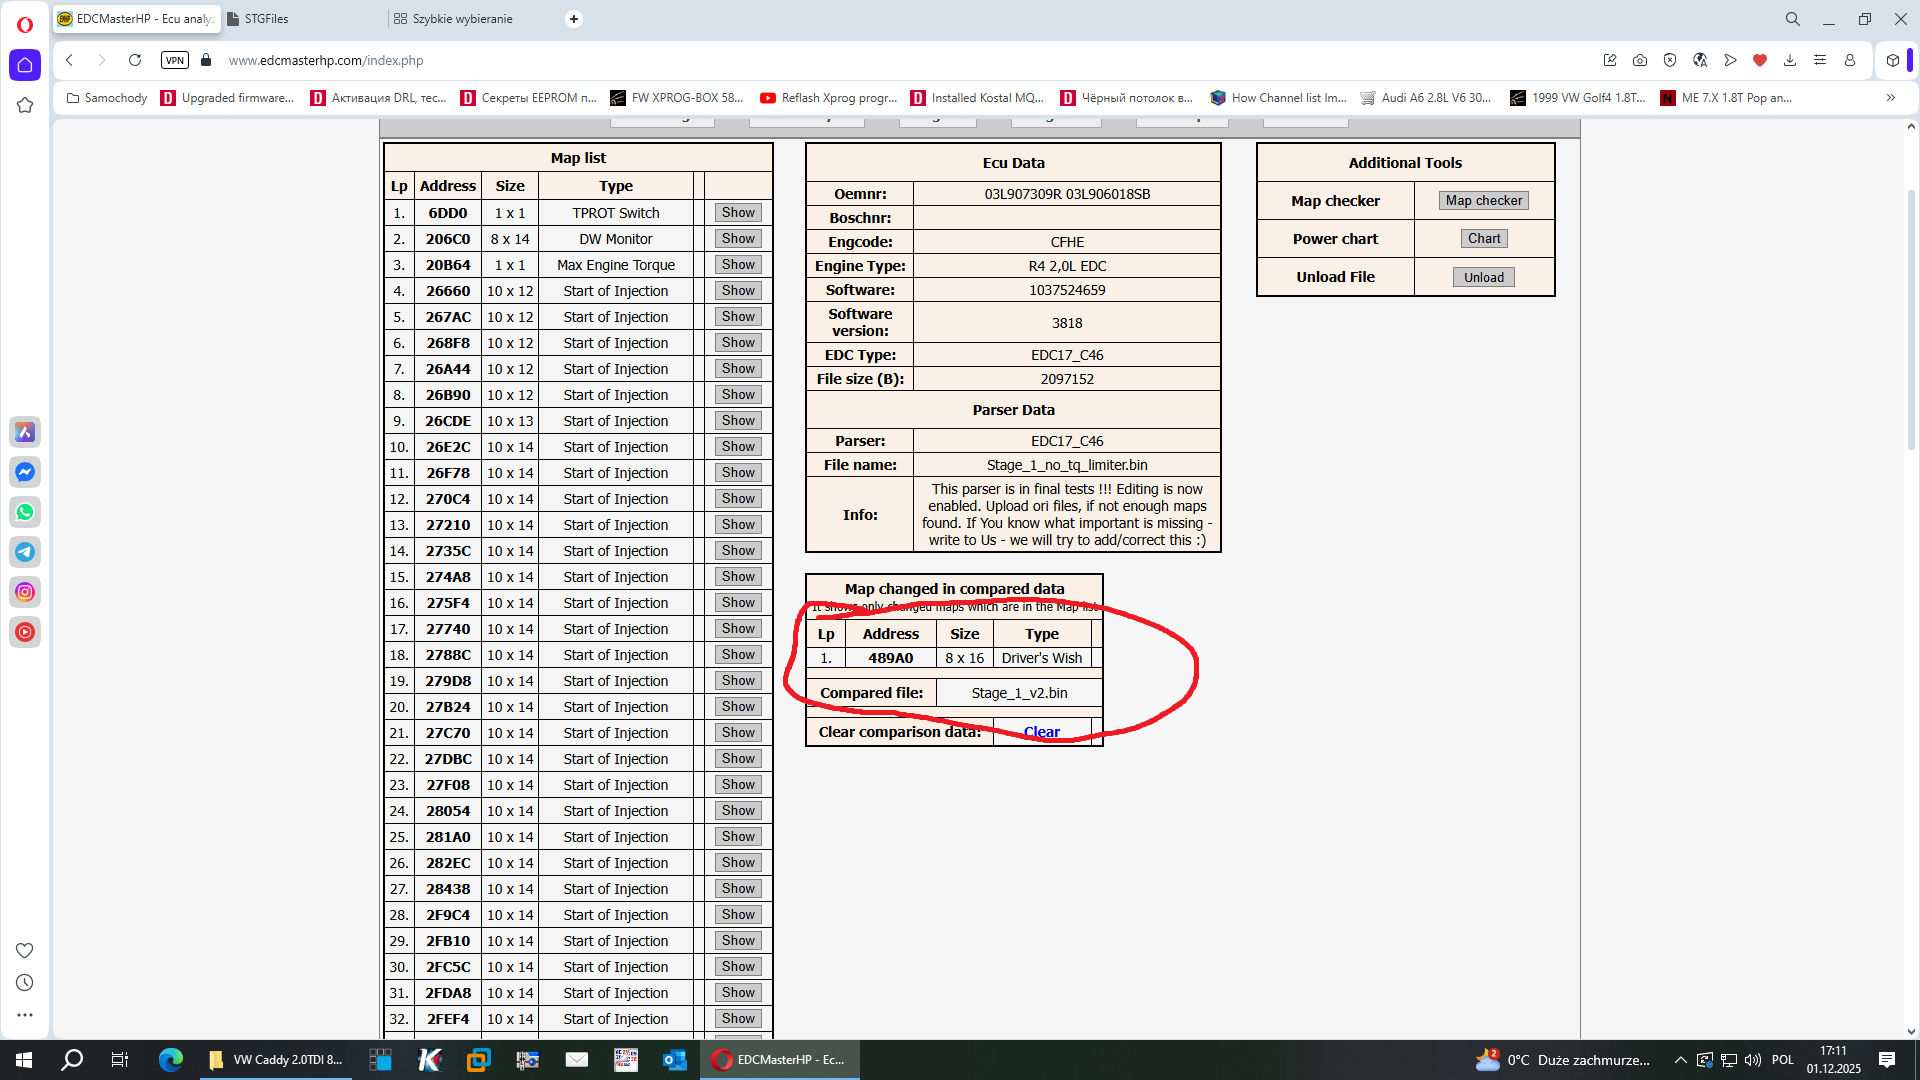The width and height of the screenshot is (1920, 1080).
Task: Click the page vertical scrollbar
Action: (x=1911, y=320)
